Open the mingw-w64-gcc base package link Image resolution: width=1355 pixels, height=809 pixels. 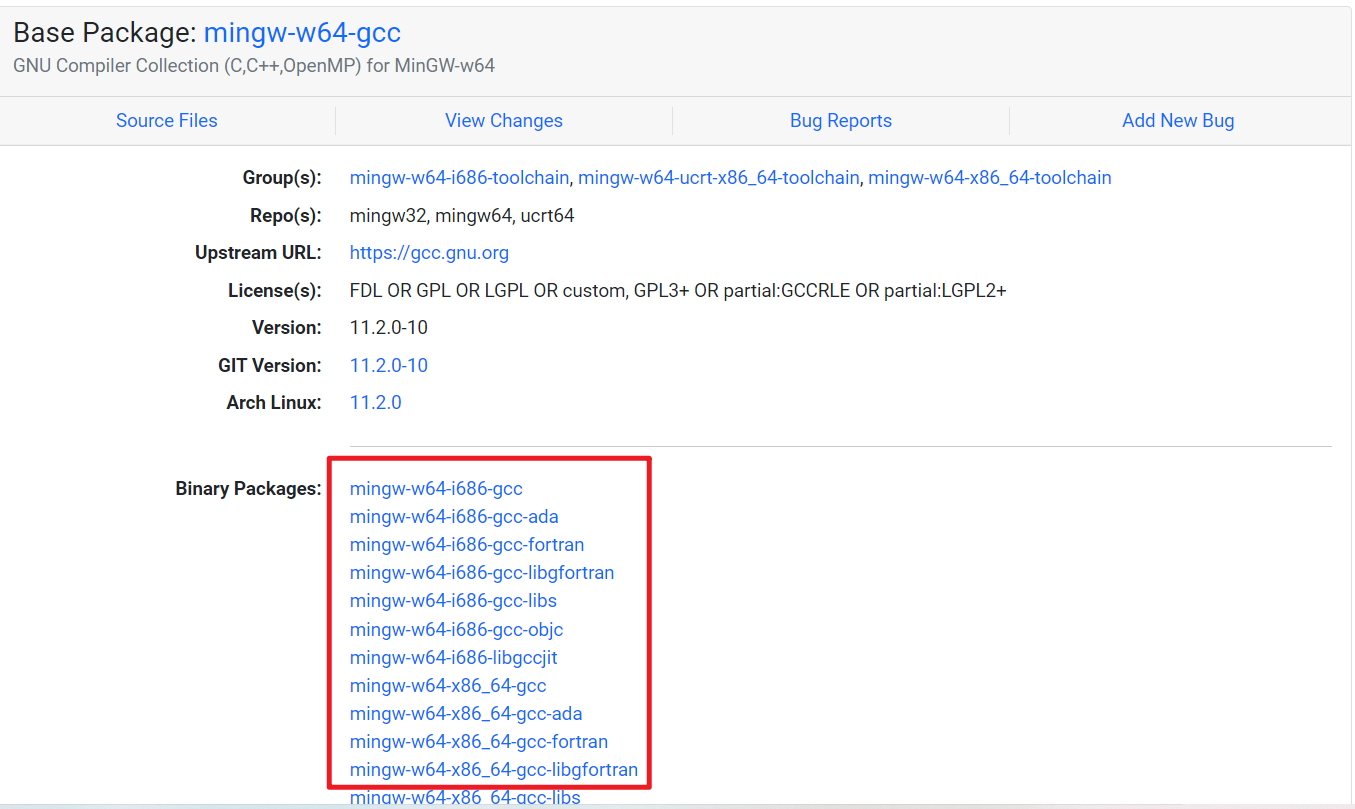pyautogui.click(x=302, y=33)
